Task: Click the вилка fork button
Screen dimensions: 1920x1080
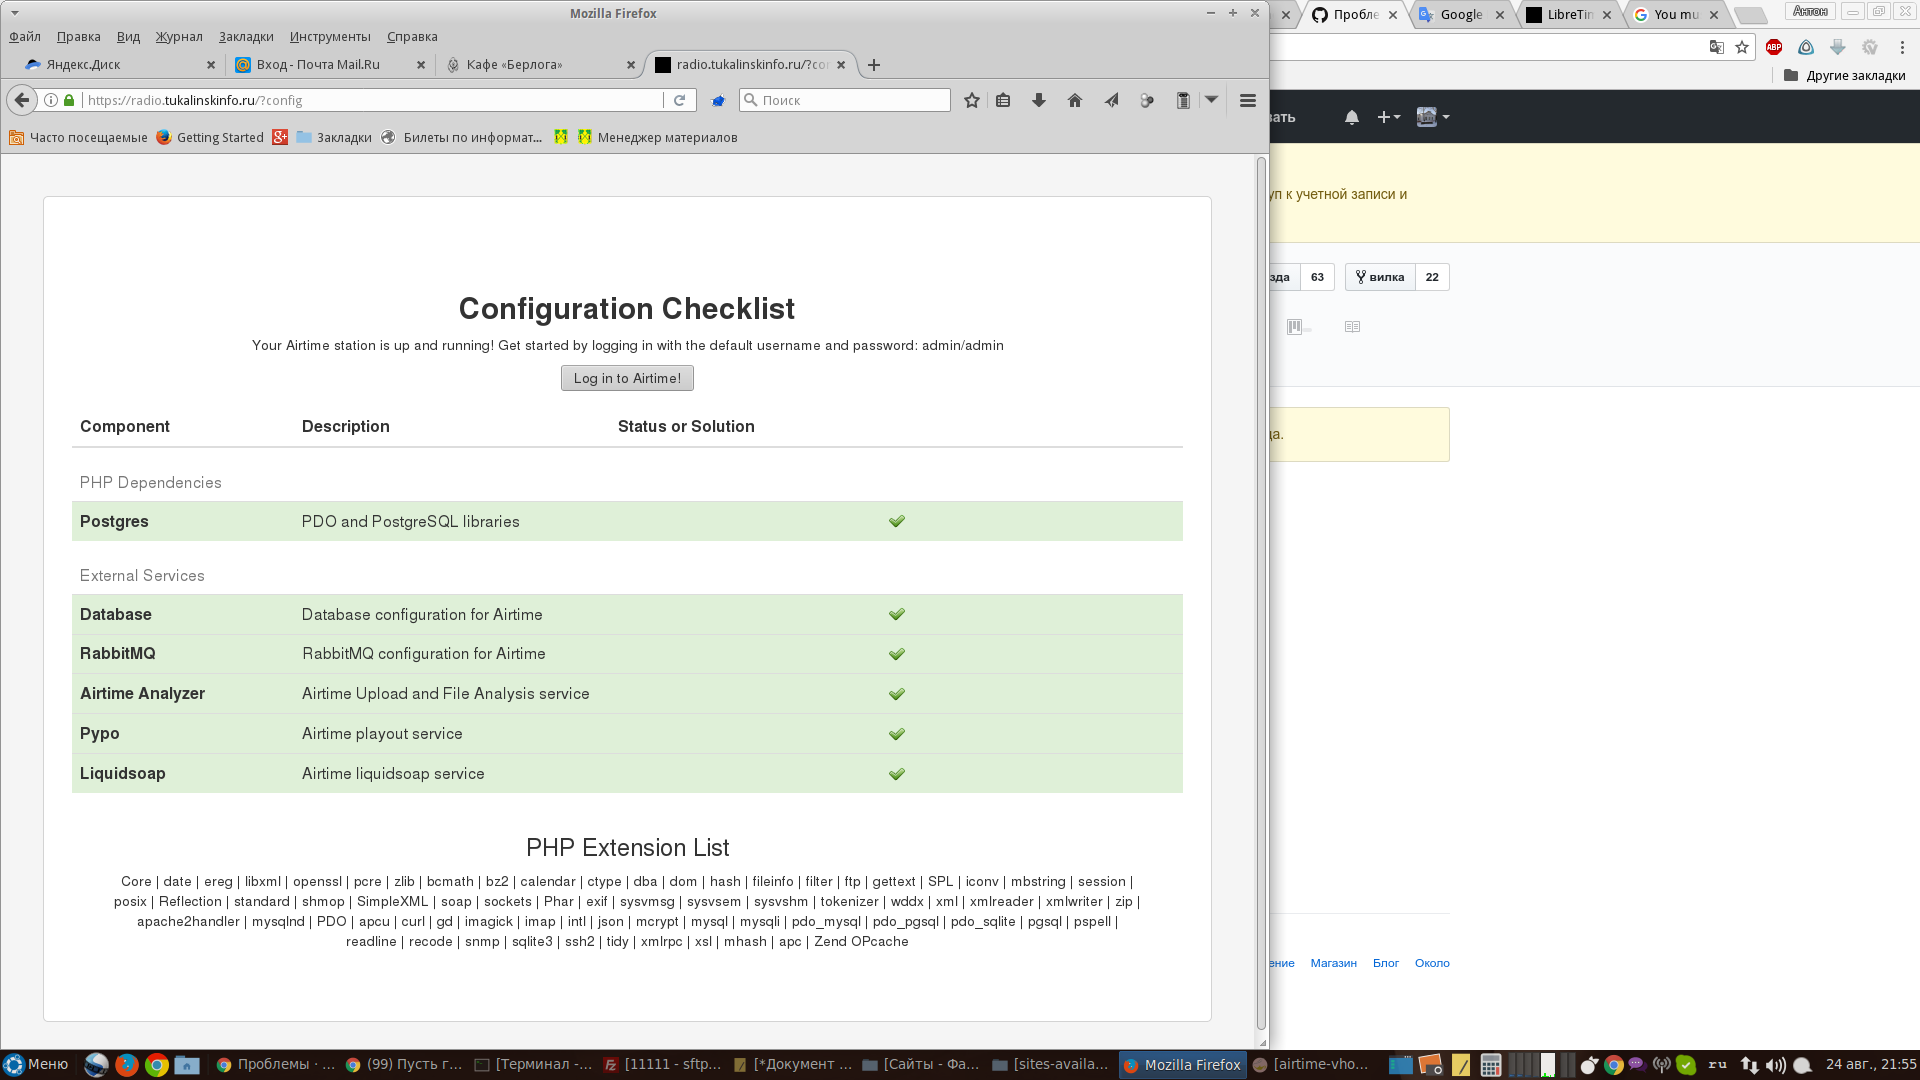Action: coord(1380,277)
